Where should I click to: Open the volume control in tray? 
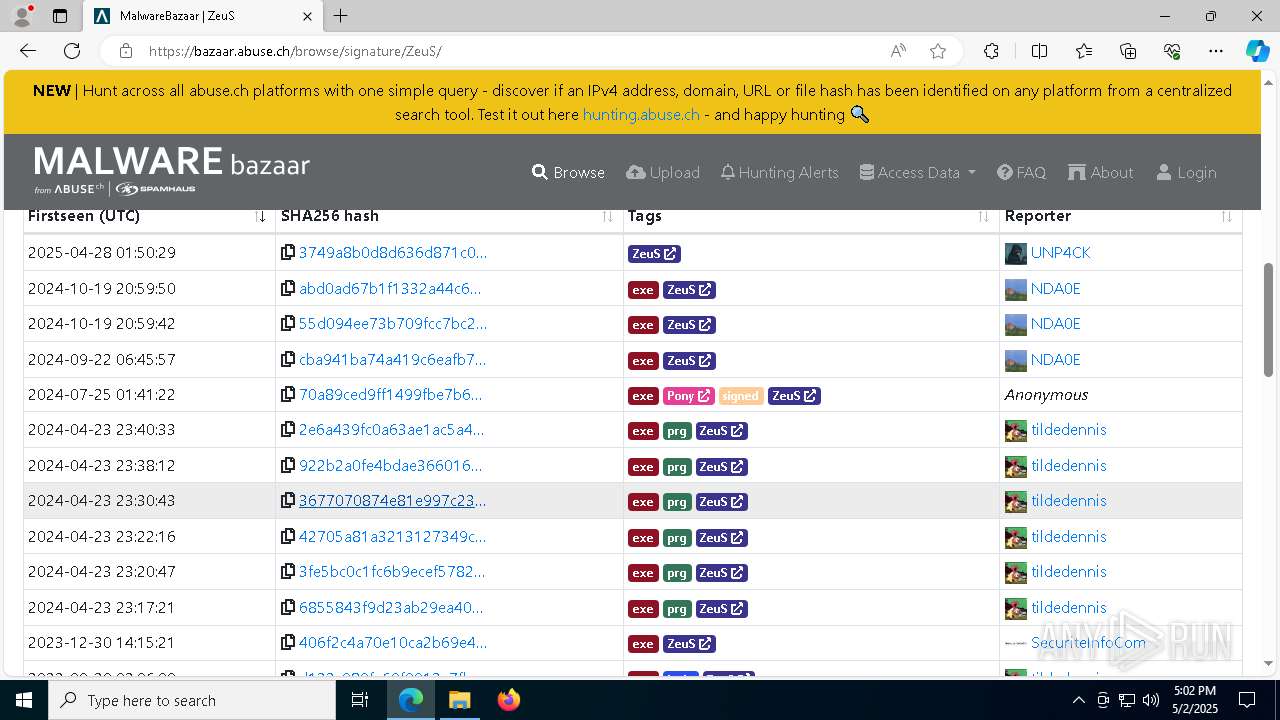[1151, 700]
